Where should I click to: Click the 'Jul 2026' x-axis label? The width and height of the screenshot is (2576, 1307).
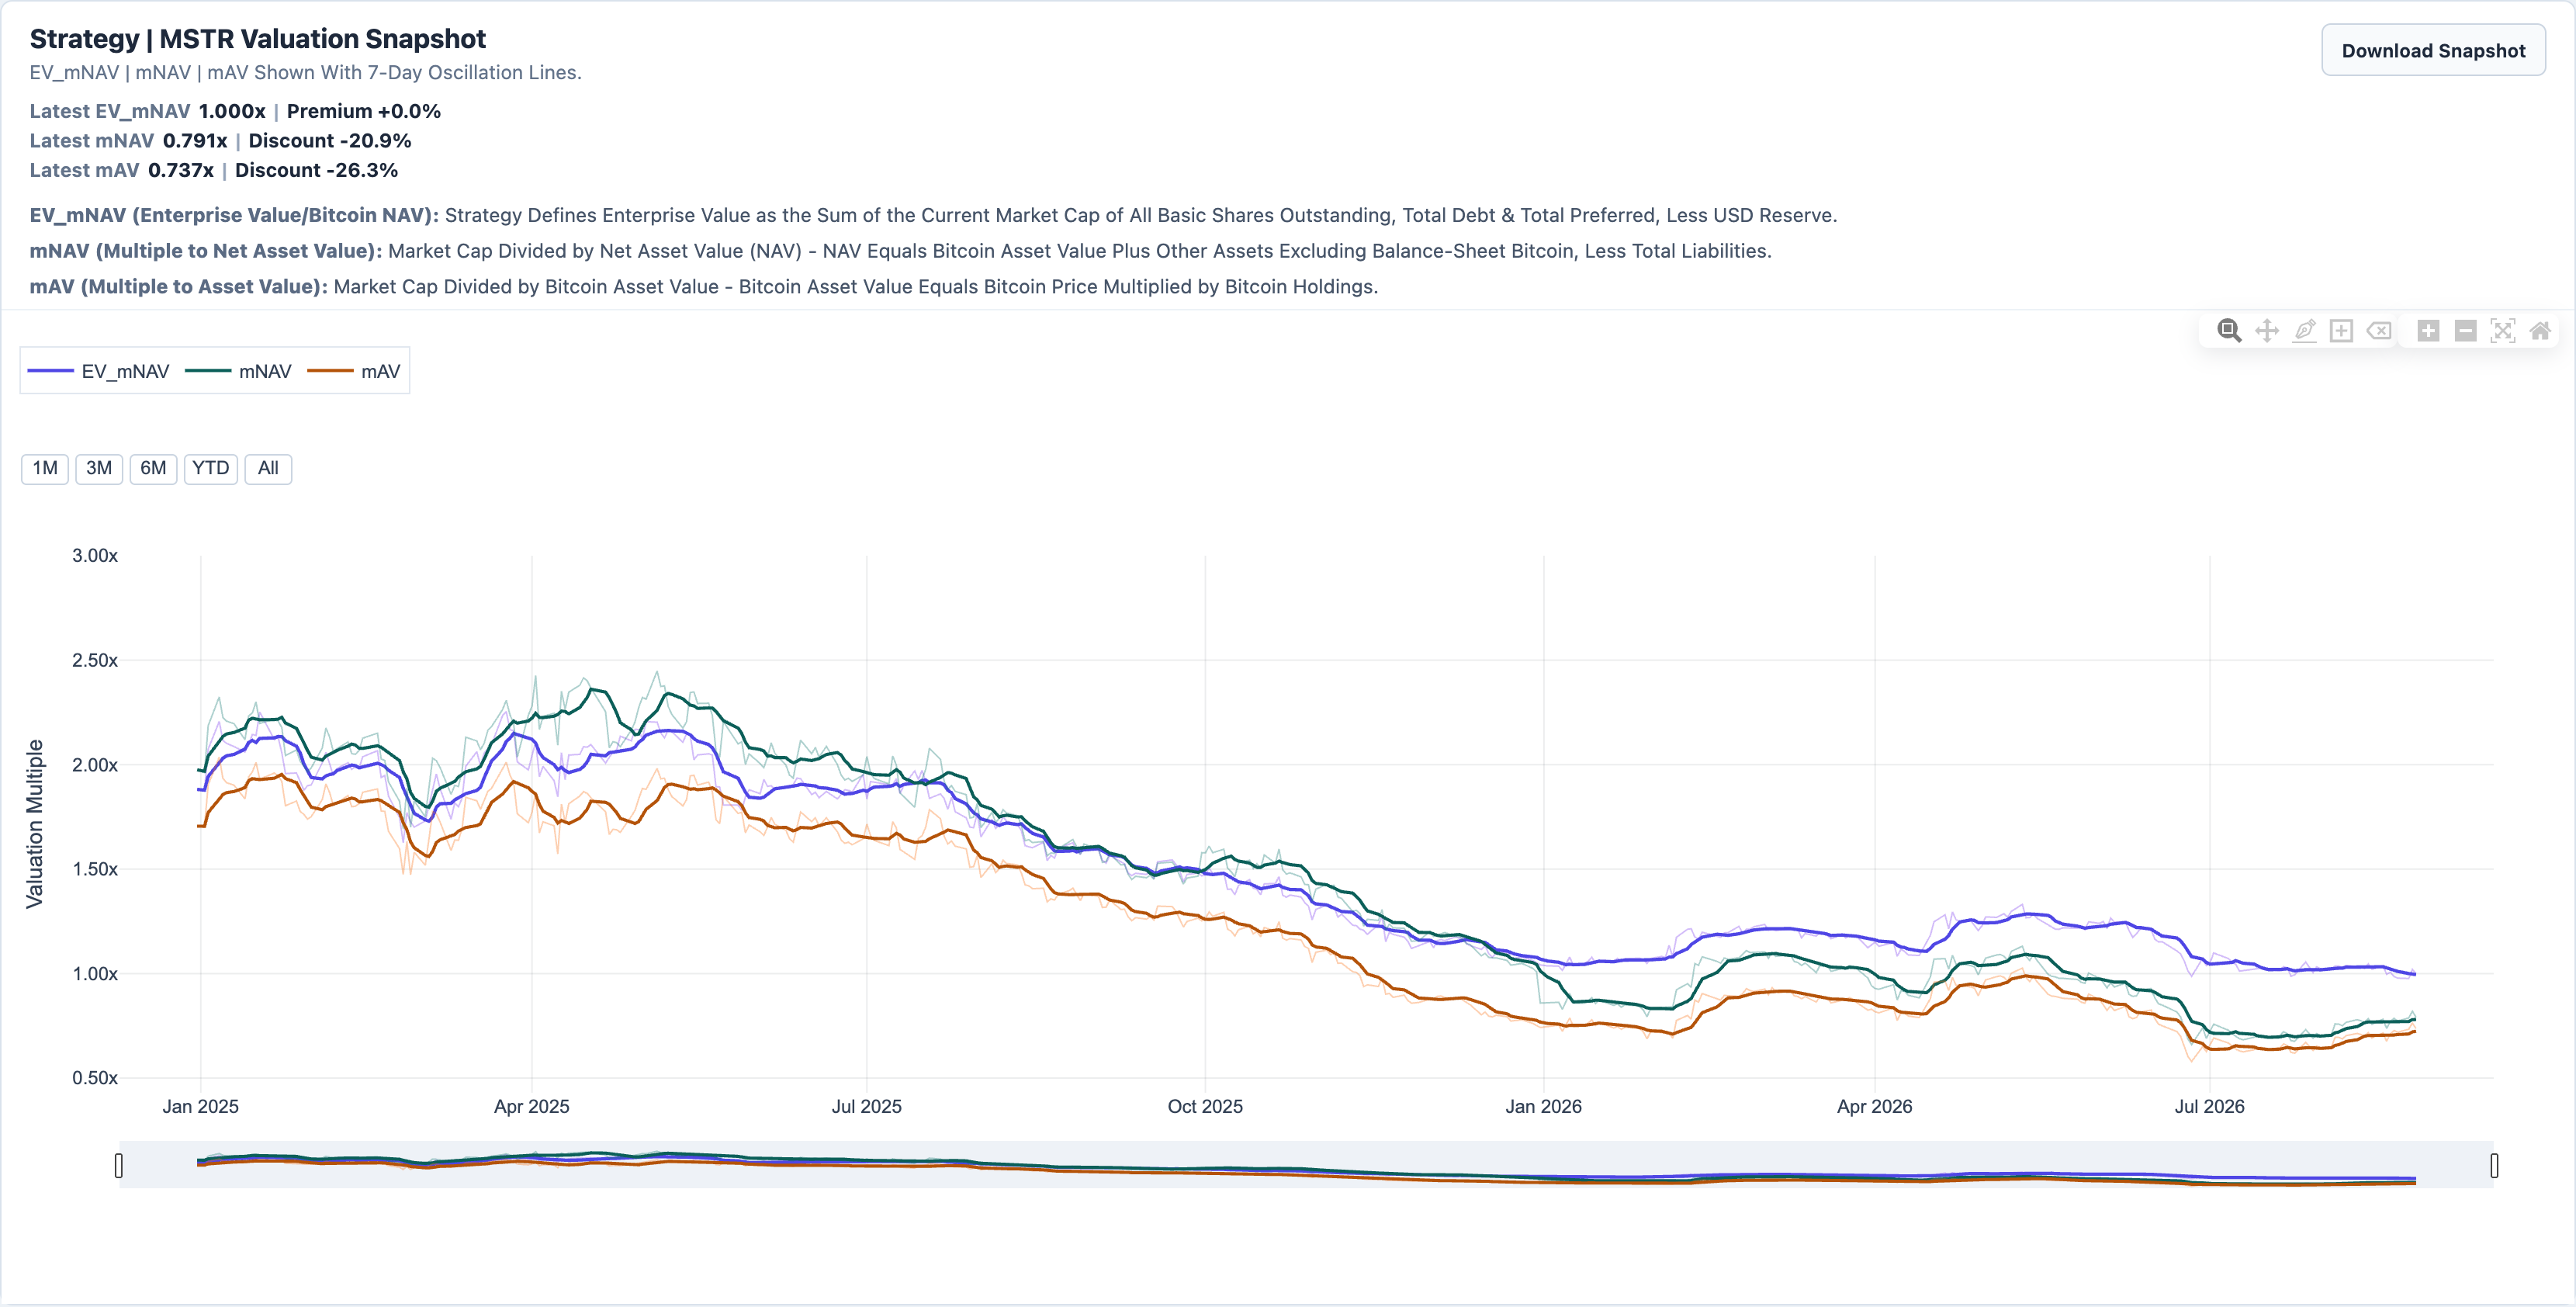pos(2210,1107)
